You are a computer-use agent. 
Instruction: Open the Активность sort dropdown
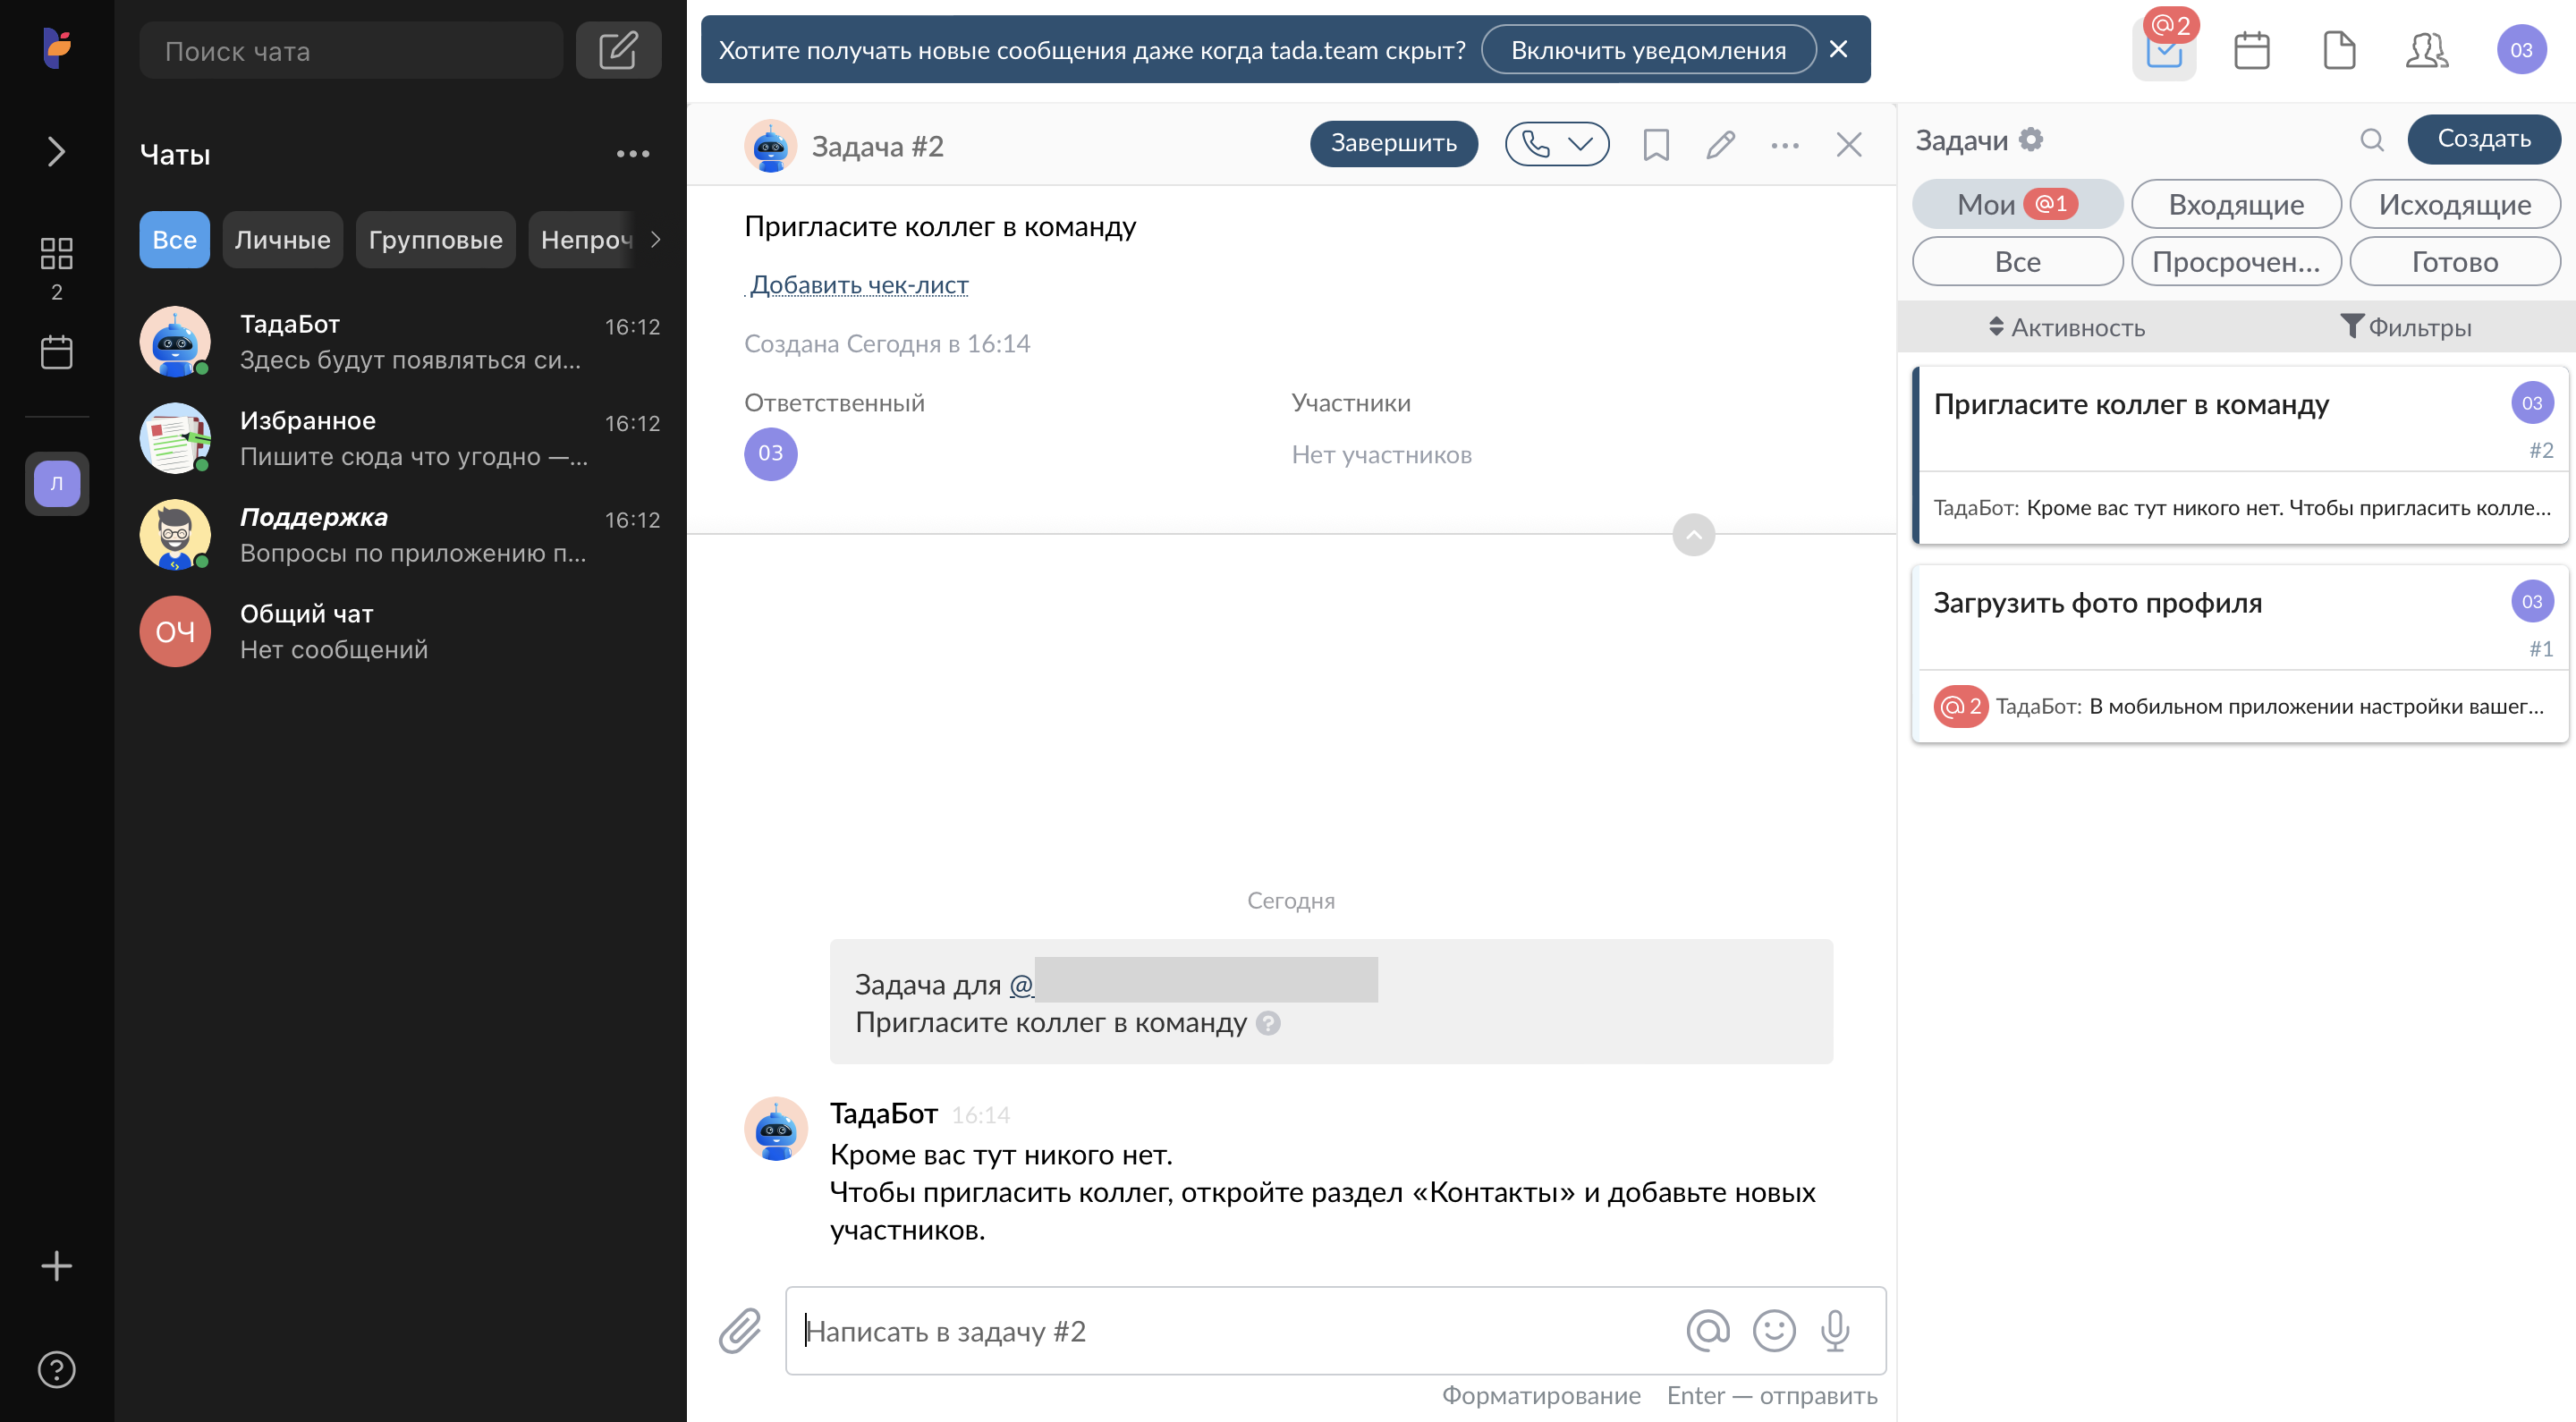point(2066,327)
